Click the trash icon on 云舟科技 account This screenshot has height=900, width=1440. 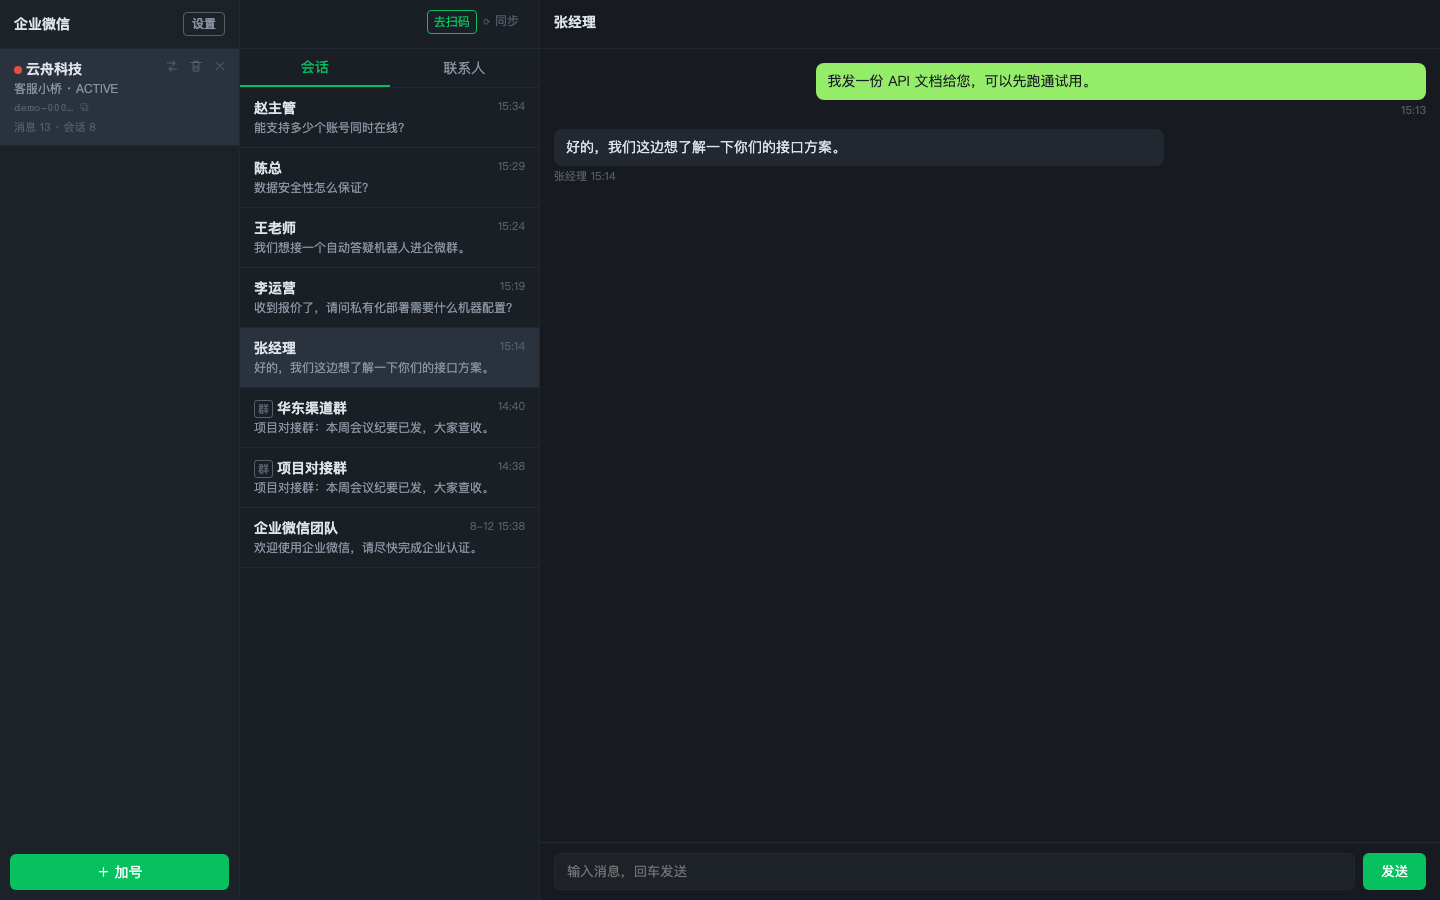196,66
